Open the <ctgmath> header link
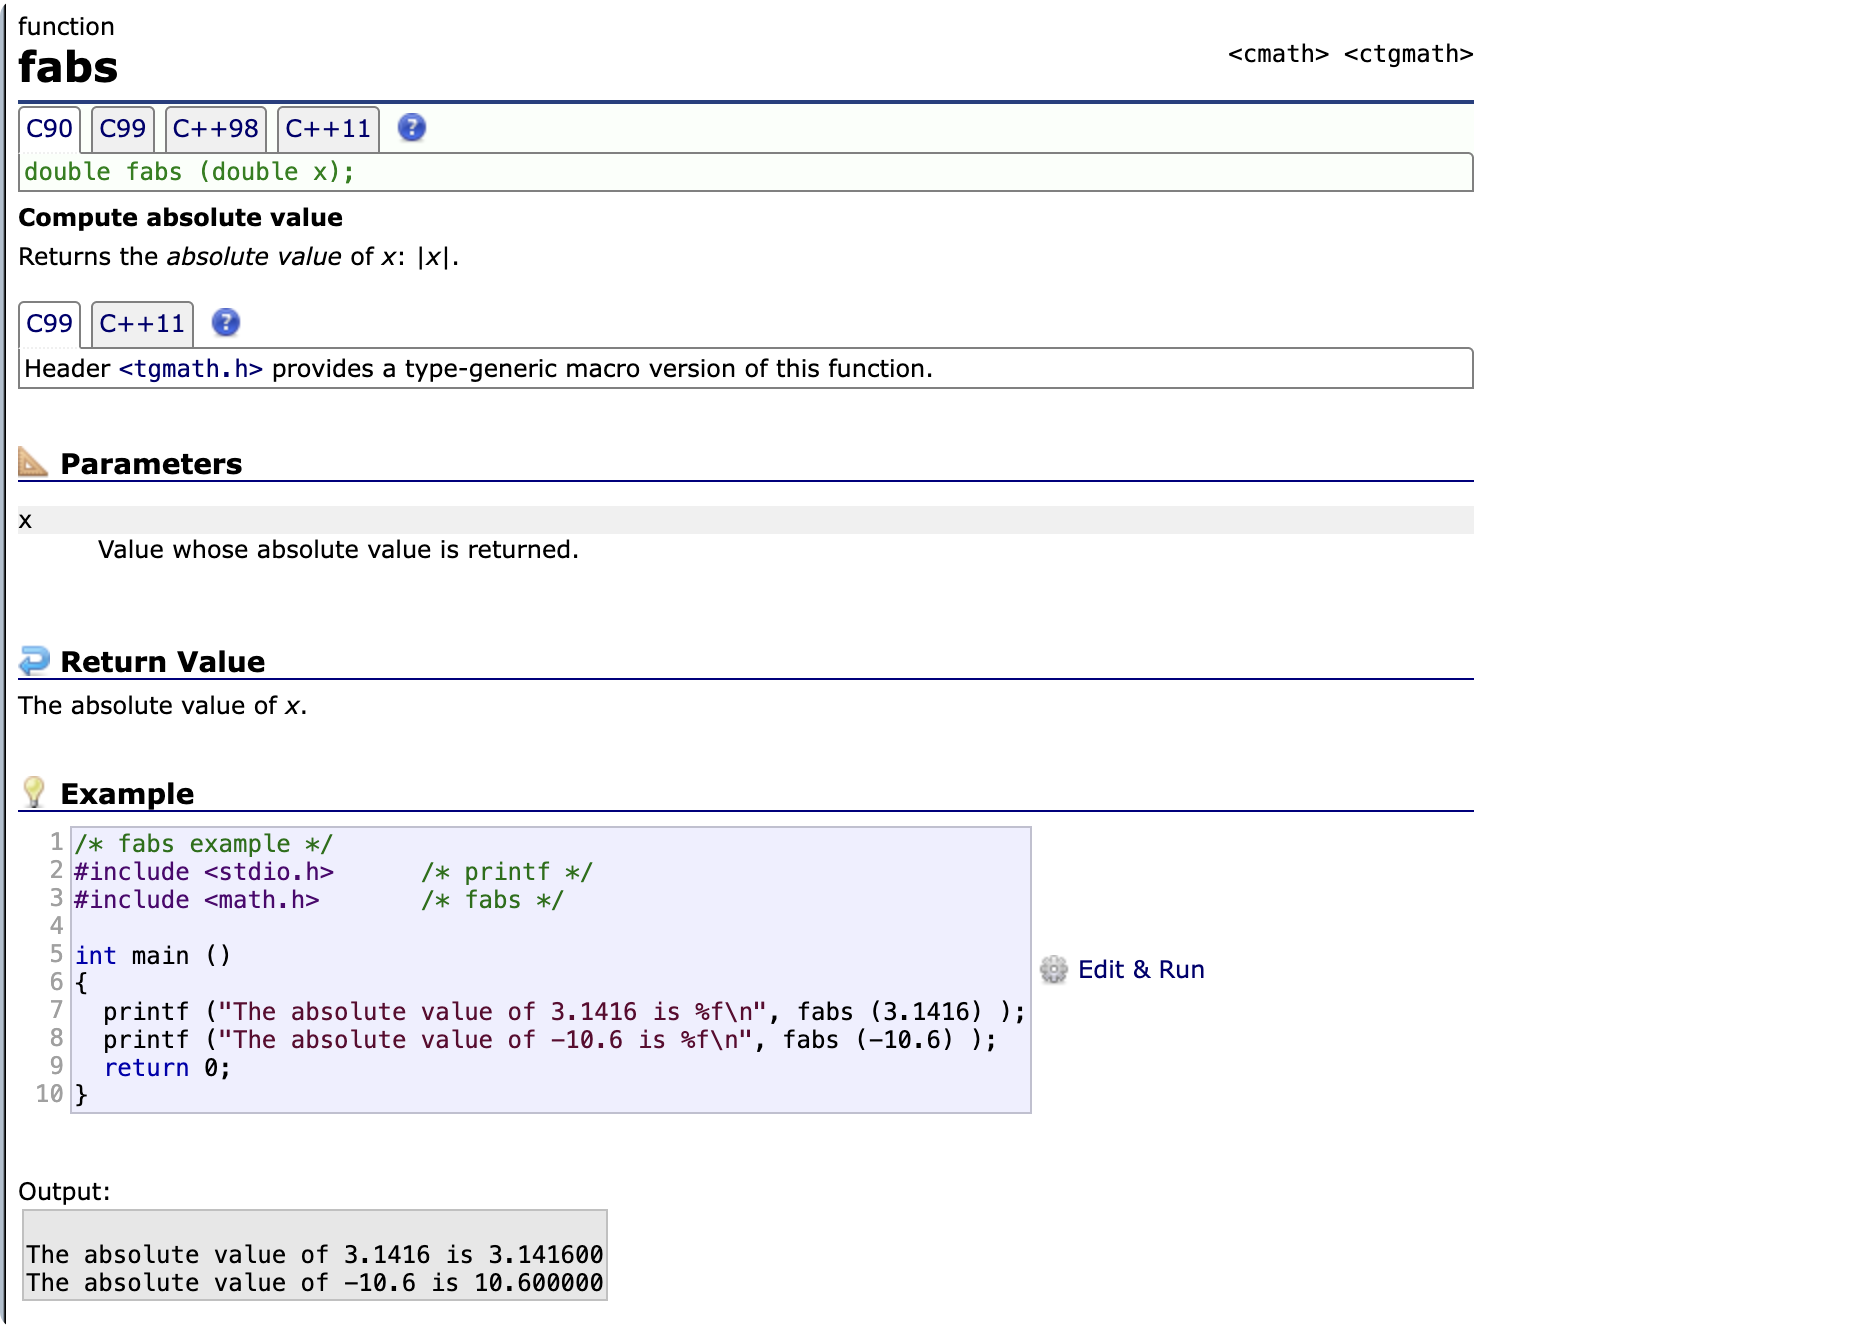Viewport: 1860px width, 1328px height. click(1408, 54)
